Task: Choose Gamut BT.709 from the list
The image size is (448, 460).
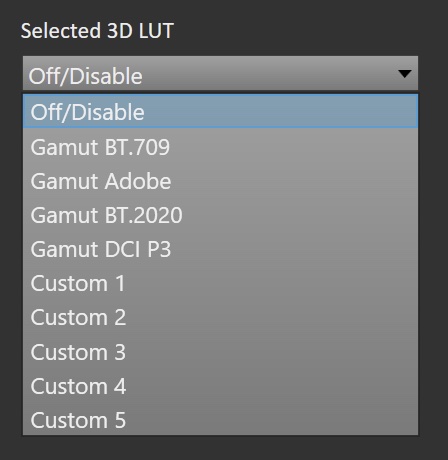Action: [x=220, y=147]
